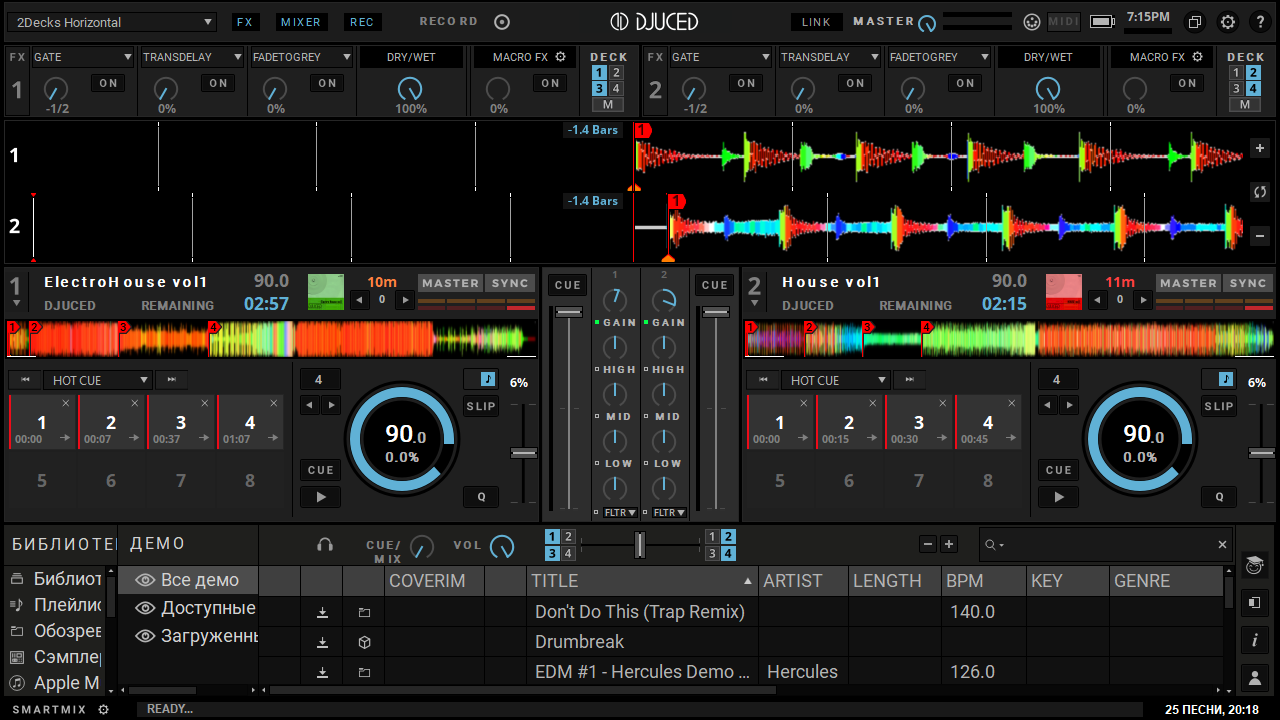Click the headphones icon in browser bar
Image resolution: width=1280 pixels, height=720 pixels.
(x=325, y=545)
